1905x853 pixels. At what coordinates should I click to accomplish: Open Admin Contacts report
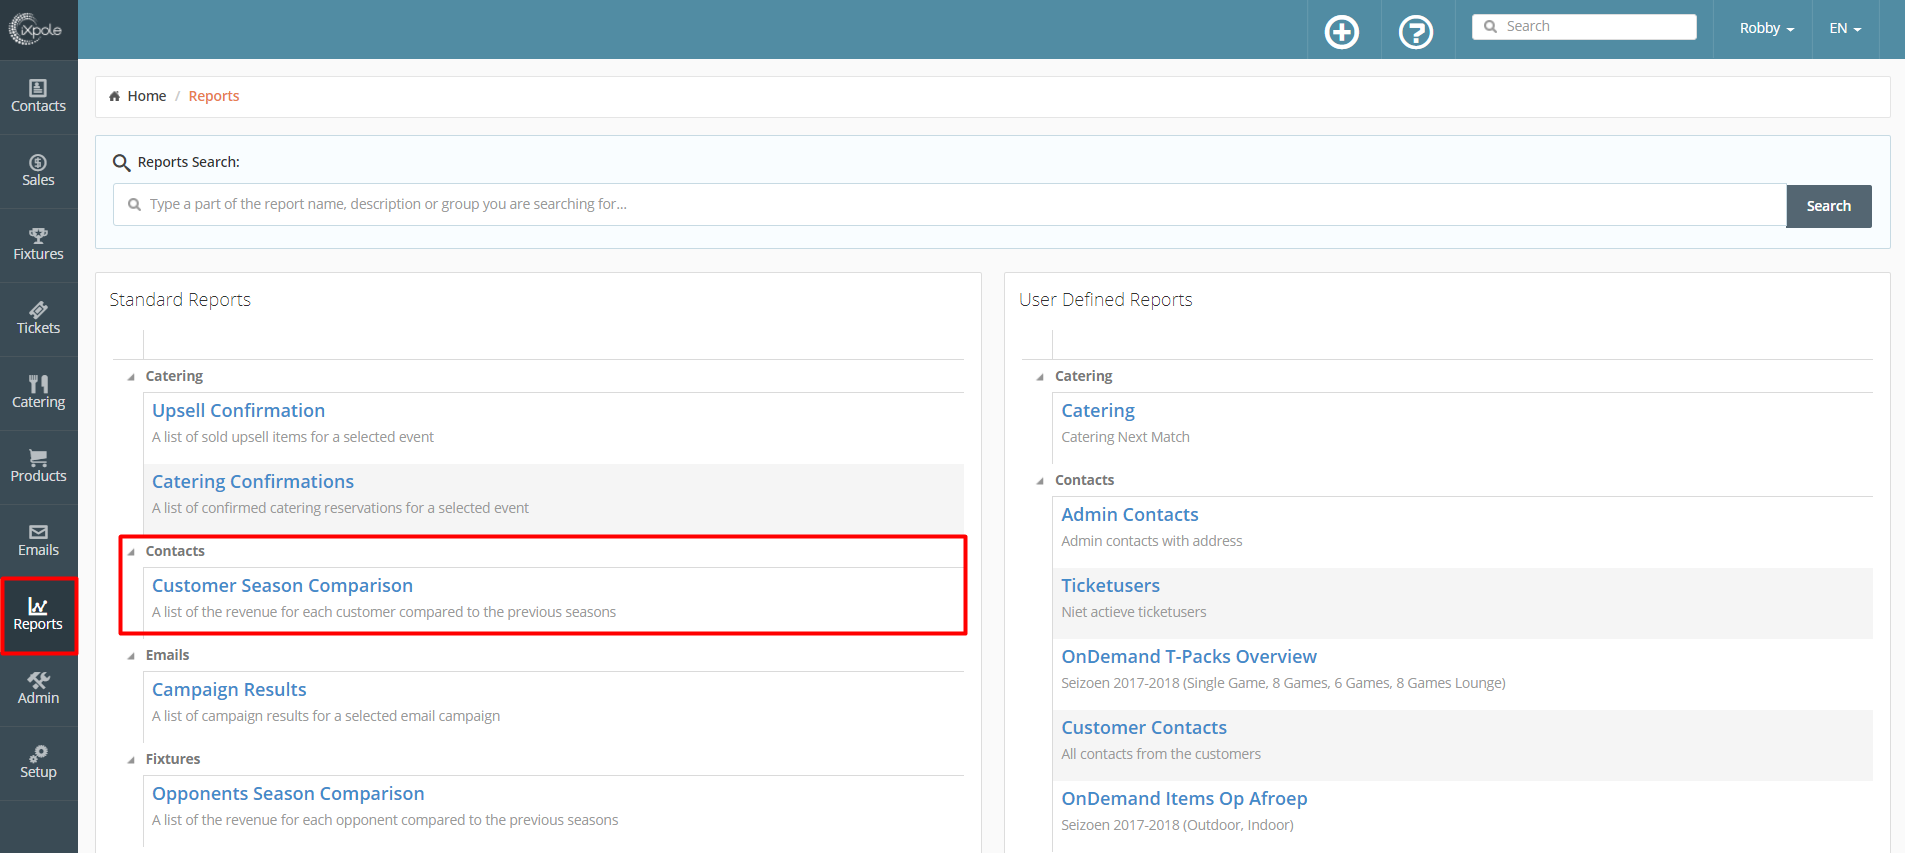tap(1130, 514)
